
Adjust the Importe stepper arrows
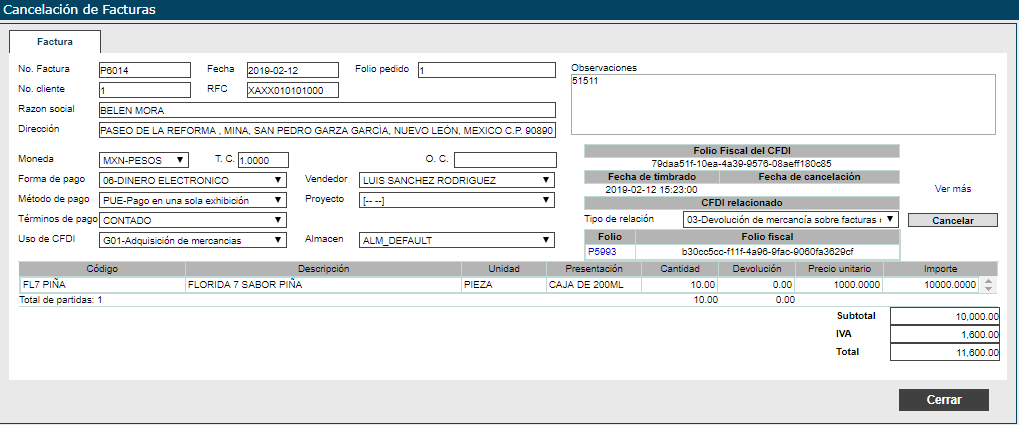(x=989, y=285)
